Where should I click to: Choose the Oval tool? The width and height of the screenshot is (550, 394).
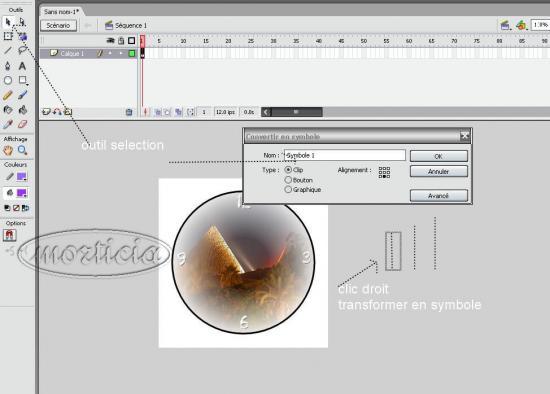[8, 80]
